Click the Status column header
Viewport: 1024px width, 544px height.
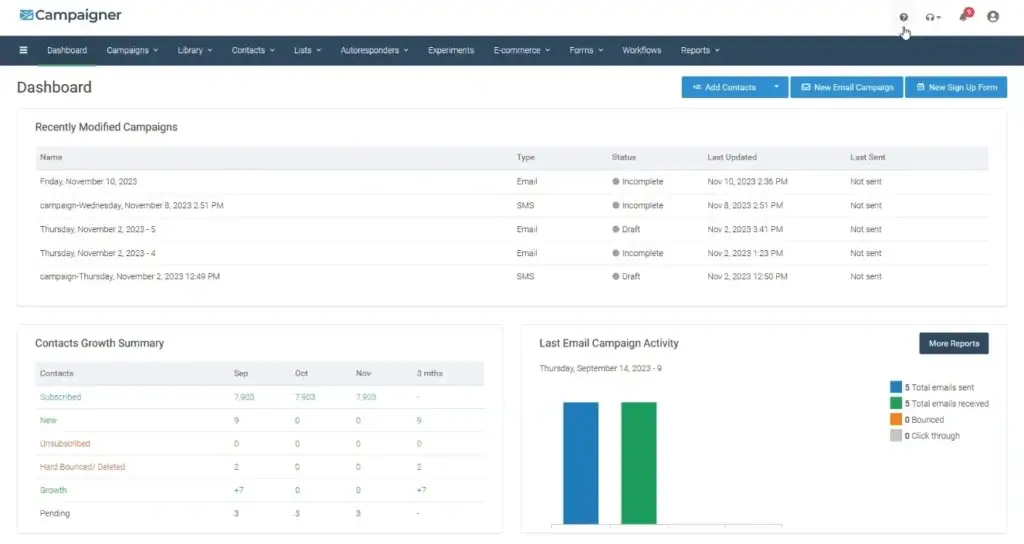pyautogui.click(x=624, y=157)
